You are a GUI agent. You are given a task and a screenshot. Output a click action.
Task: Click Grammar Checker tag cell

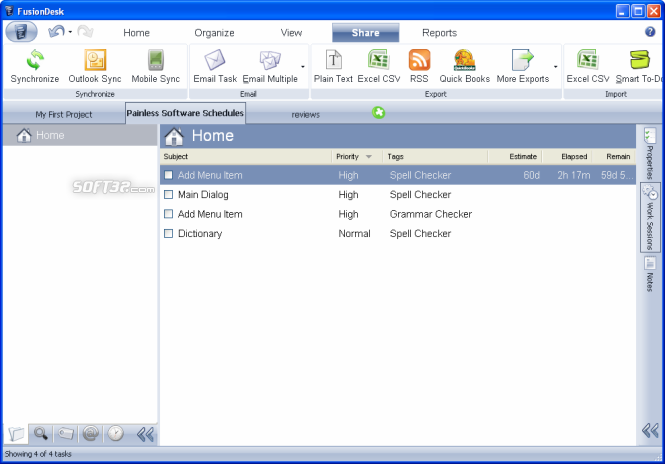(430, 214)
